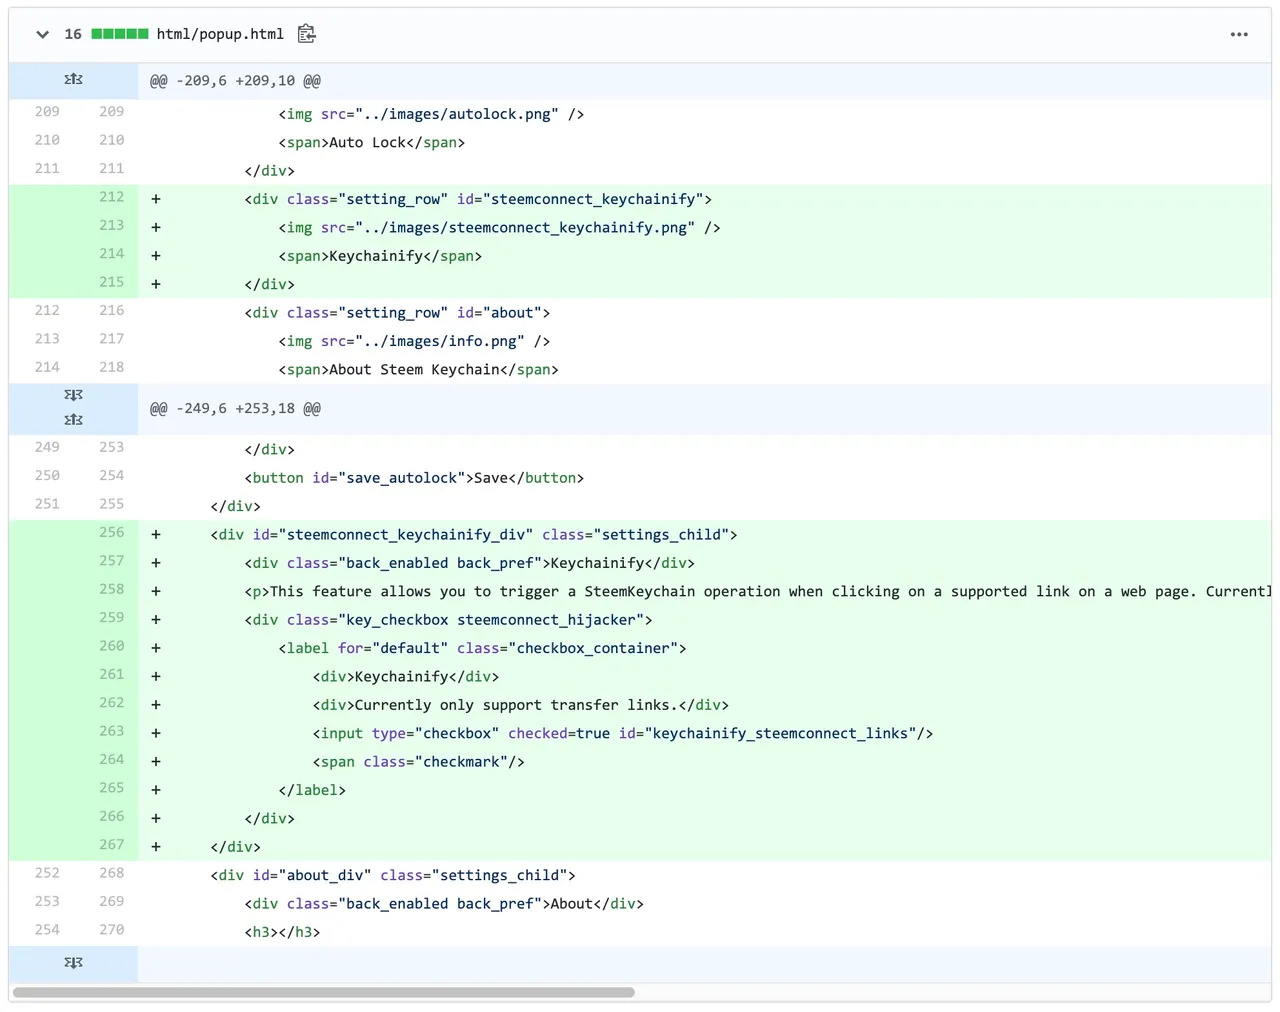Click the plus marker on line 267

156,847
